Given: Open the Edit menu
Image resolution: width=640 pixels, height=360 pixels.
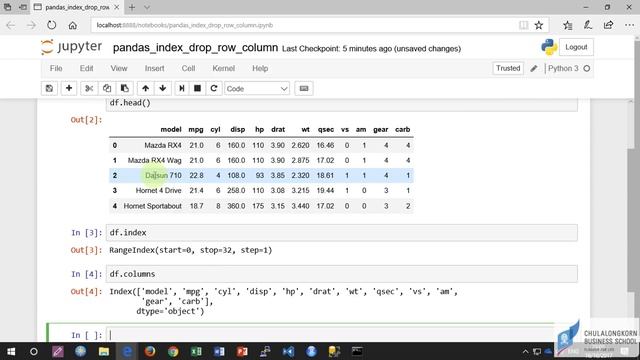Looking at the screenshot, I should pos(87,68).
